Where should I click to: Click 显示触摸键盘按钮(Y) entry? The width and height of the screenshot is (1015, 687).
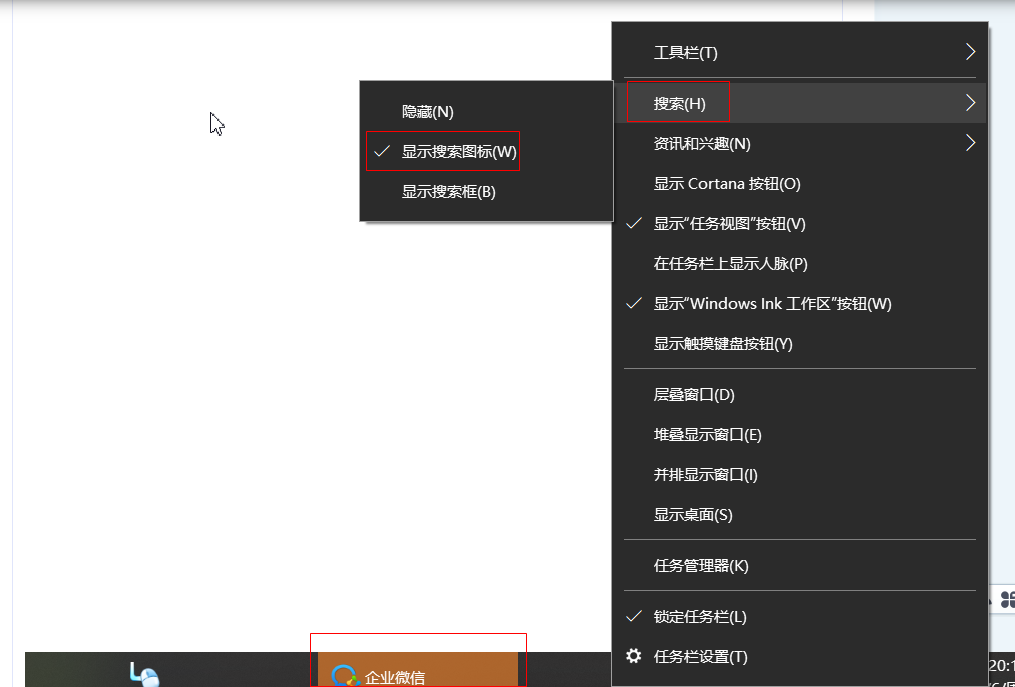tap(722, 344)
